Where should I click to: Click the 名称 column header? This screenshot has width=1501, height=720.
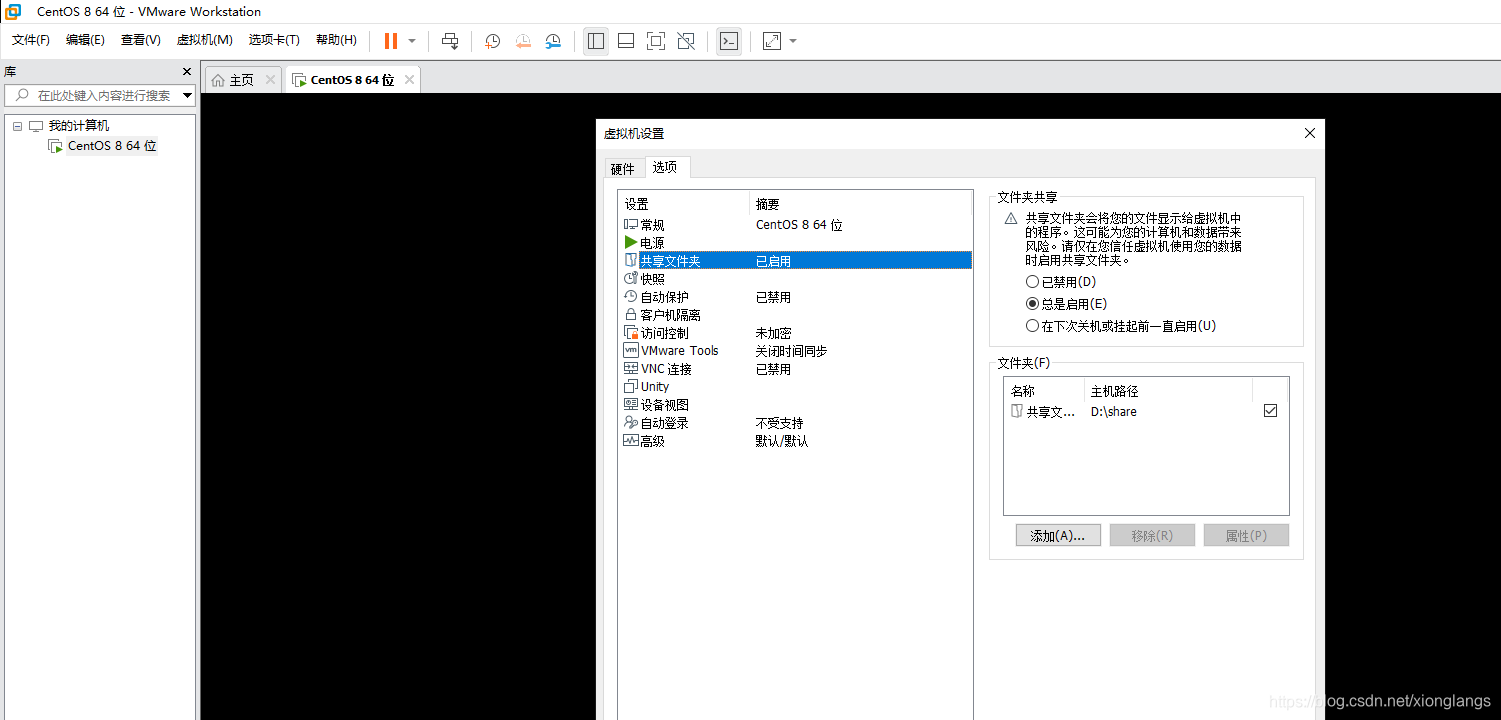tap(1044, 391)
